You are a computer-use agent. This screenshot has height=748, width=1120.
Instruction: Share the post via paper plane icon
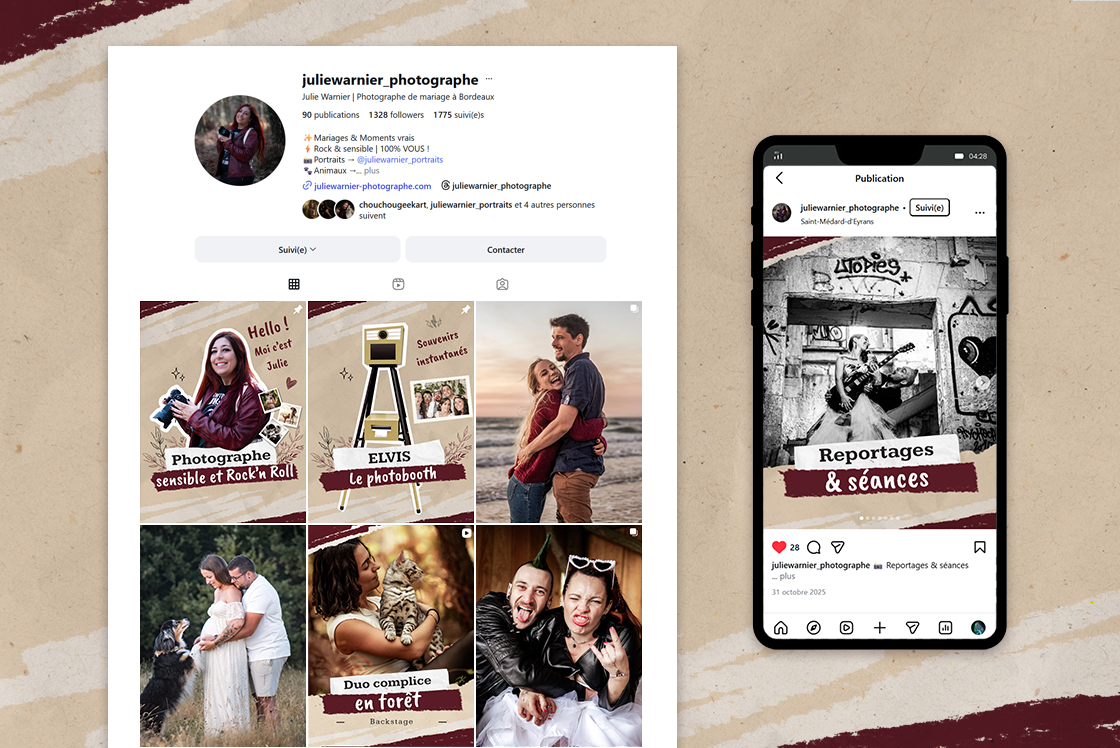838,547
